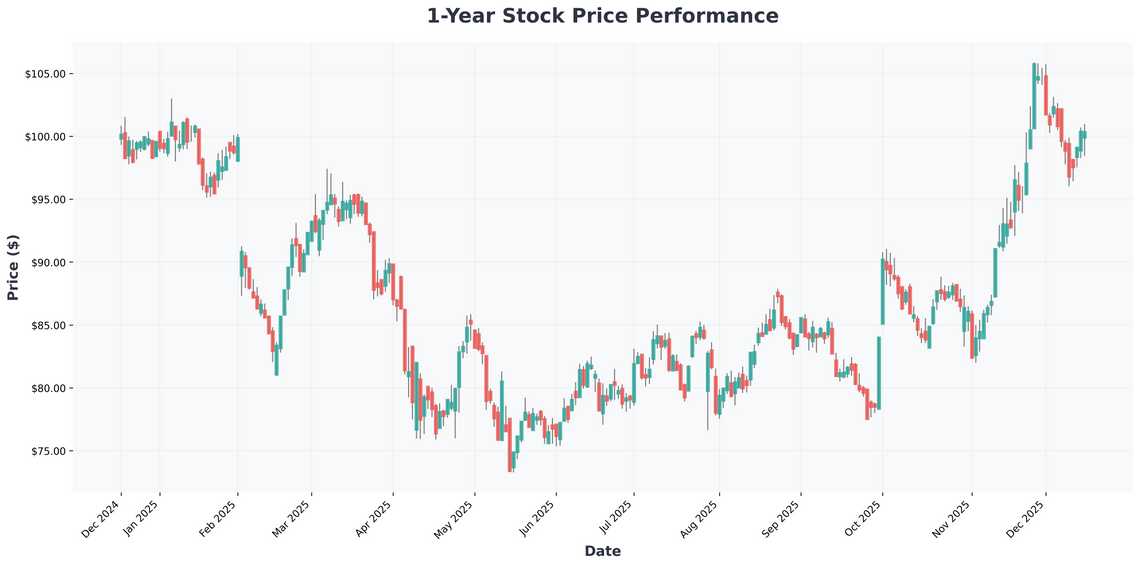Select the 'Feb 2025' date tick label
Screen dimensions: 1140x566
coord(220,520)
